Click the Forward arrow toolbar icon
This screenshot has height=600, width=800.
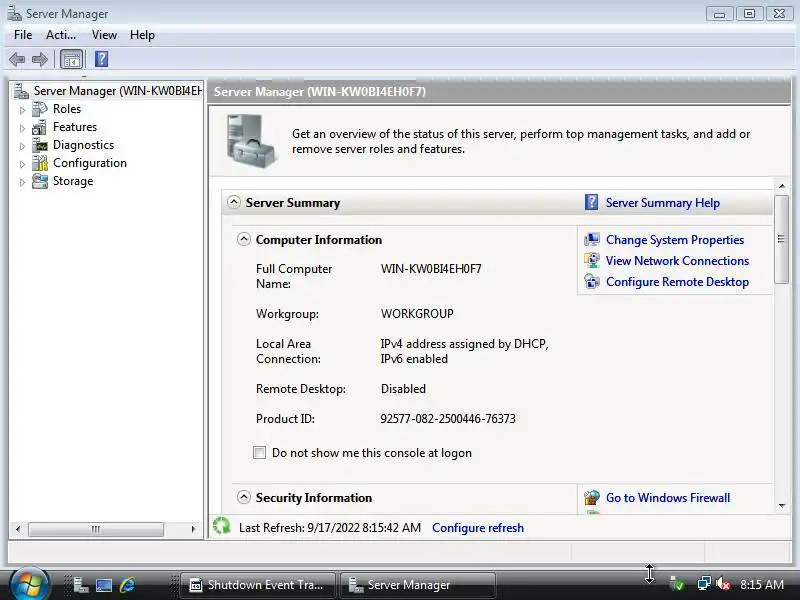[x=40, y=60]
